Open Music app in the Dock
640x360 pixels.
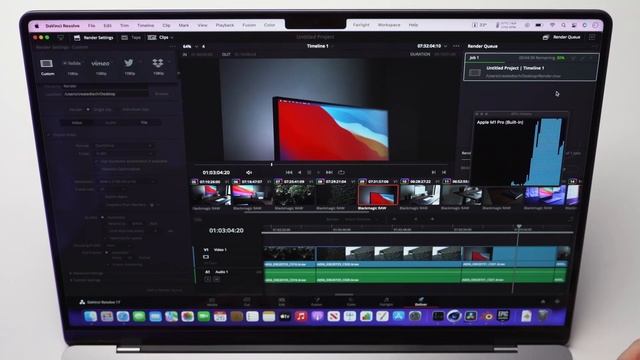[301, 316]
